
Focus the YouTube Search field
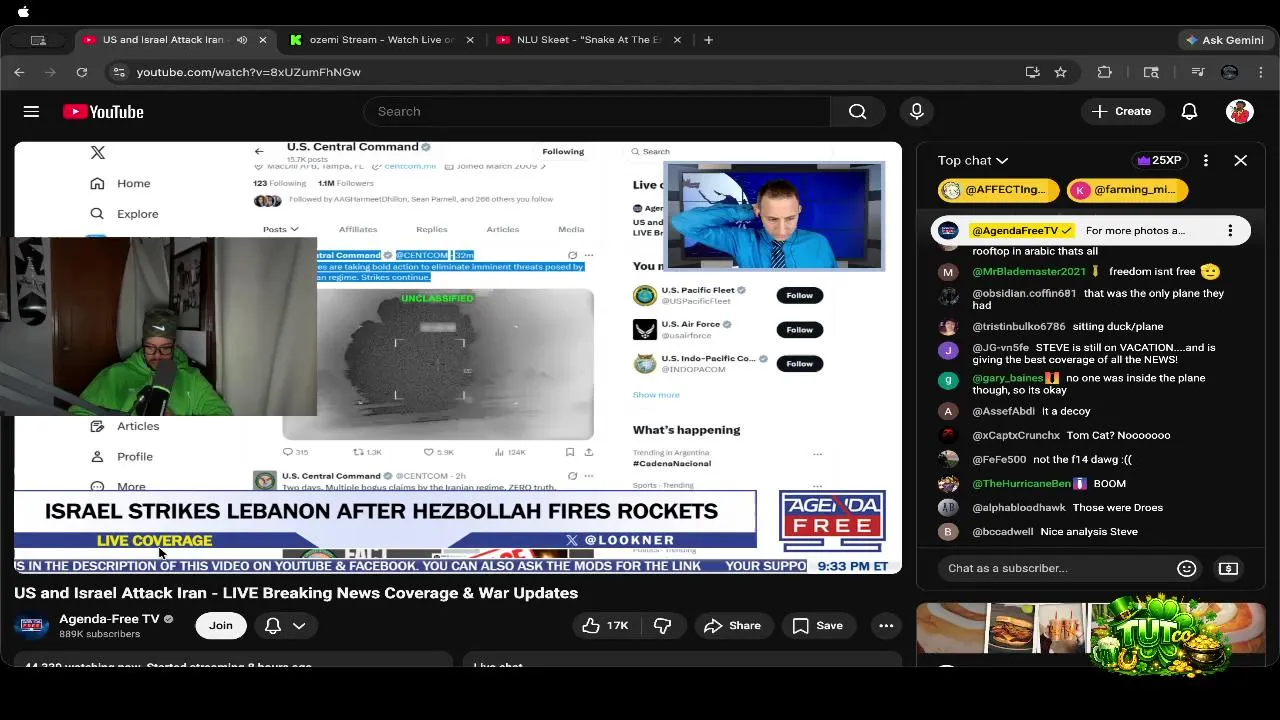(597, 112)
